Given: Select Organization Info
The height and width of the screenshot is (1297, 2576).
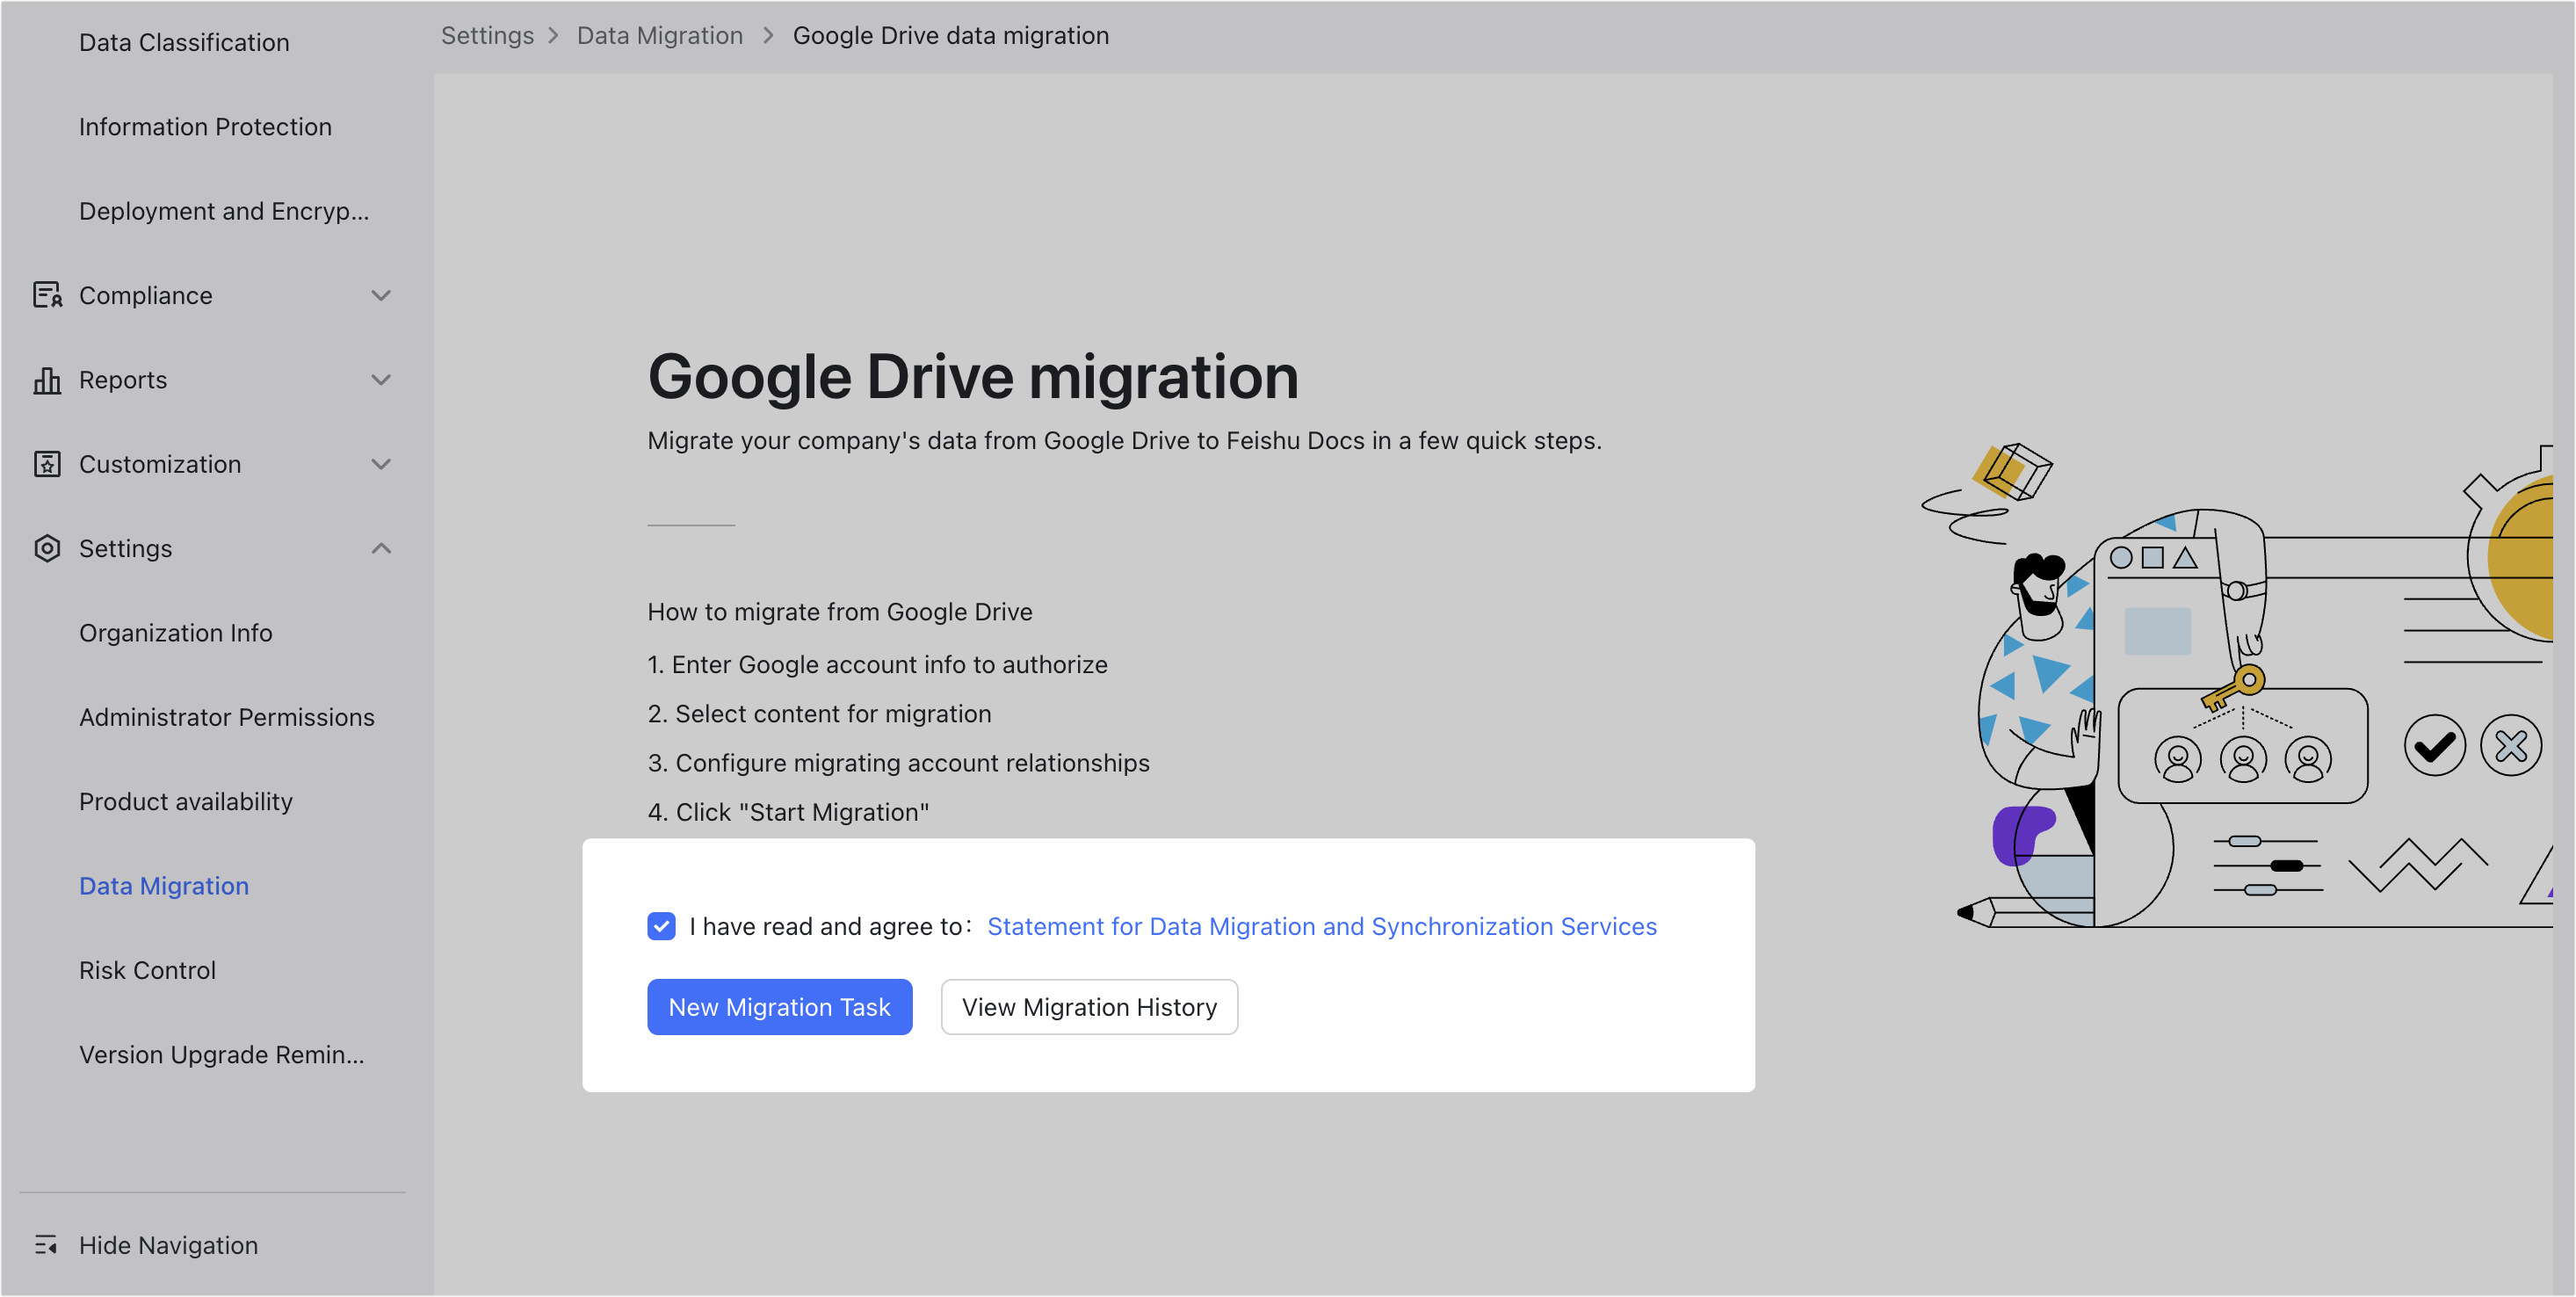Looking at the screenshot, I should pyautogui.click(x=176, y=632).
